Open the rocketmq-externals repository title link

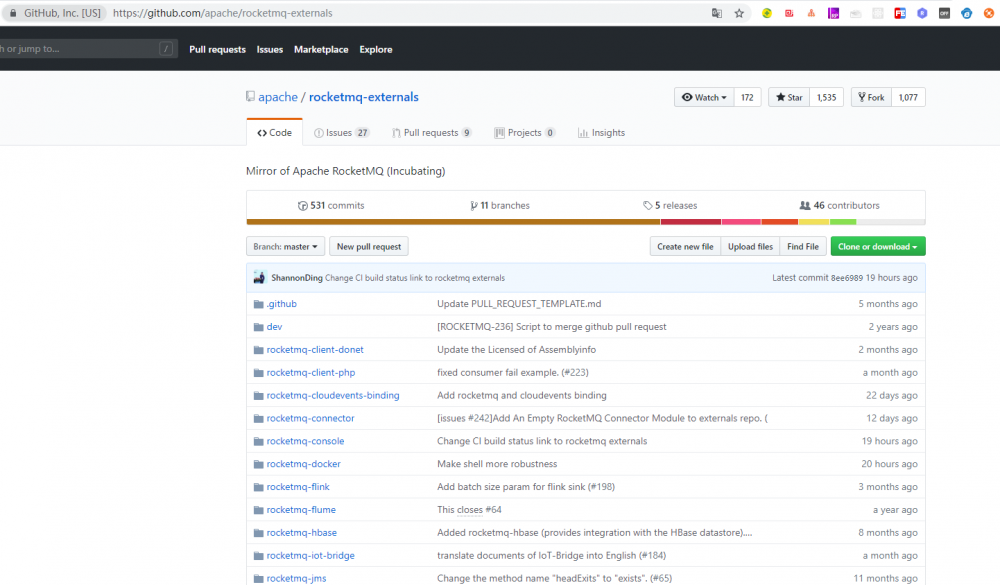(x=364, y=97)
